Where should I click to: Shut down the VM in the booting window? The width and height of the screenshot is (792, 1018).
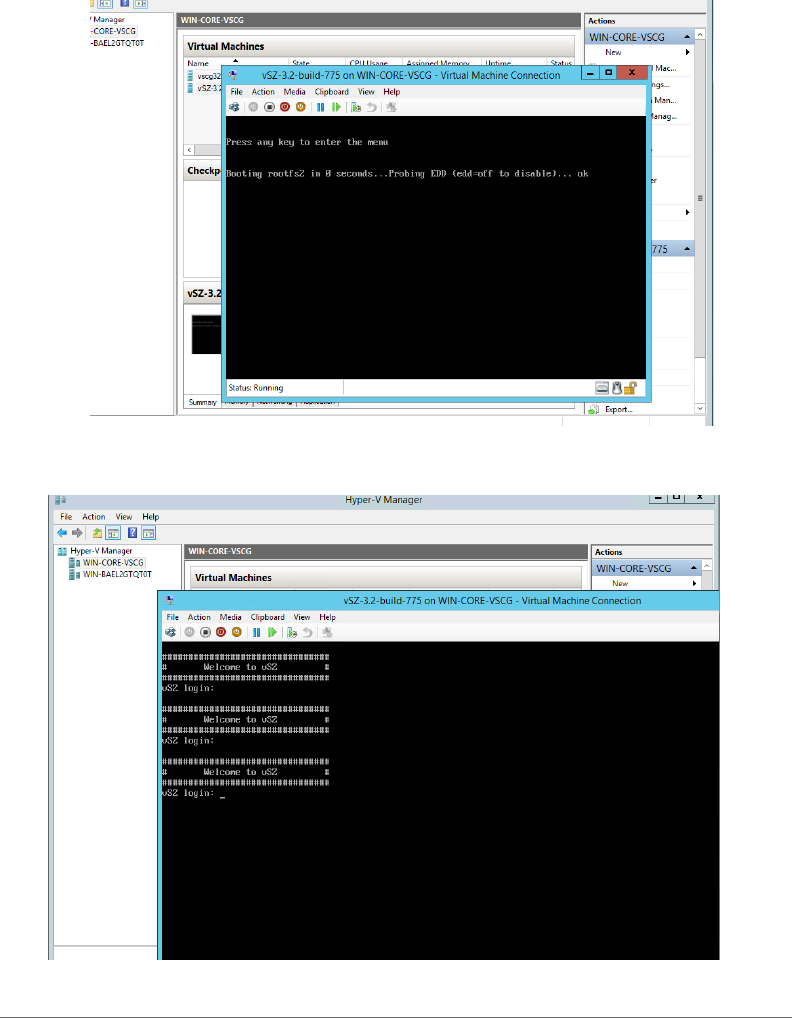point(285,107)
